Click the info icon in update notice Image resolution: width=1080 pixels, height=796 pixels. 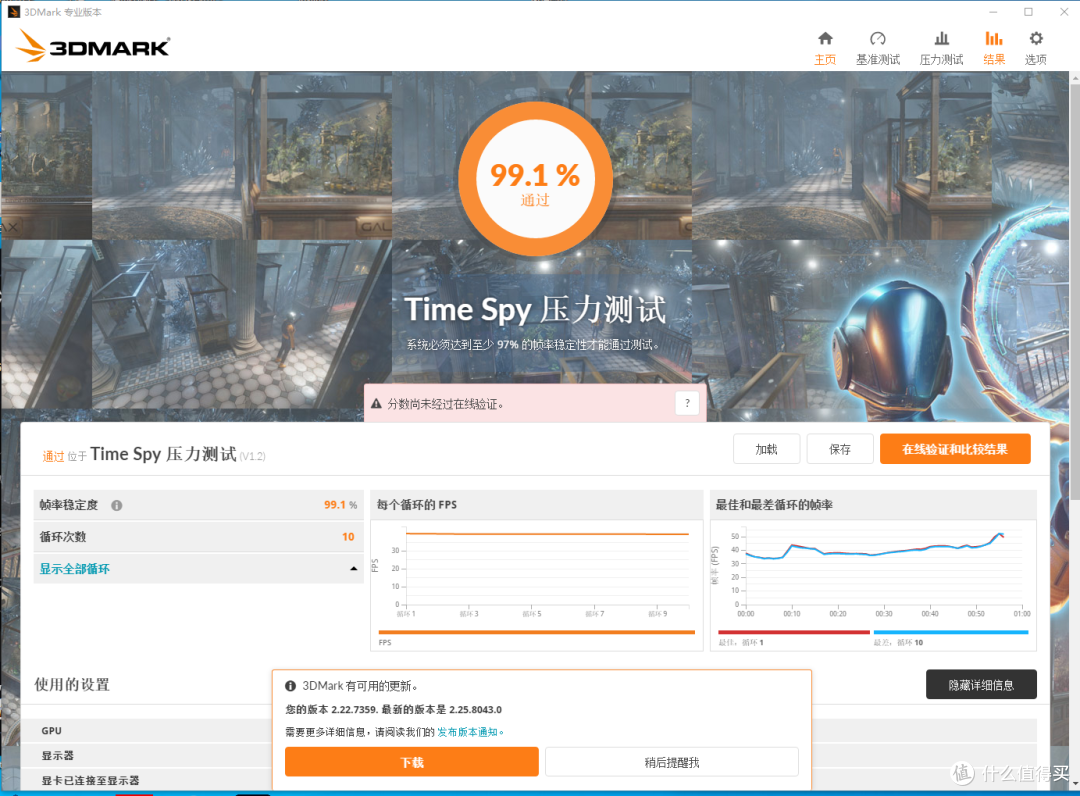(291, 686)
